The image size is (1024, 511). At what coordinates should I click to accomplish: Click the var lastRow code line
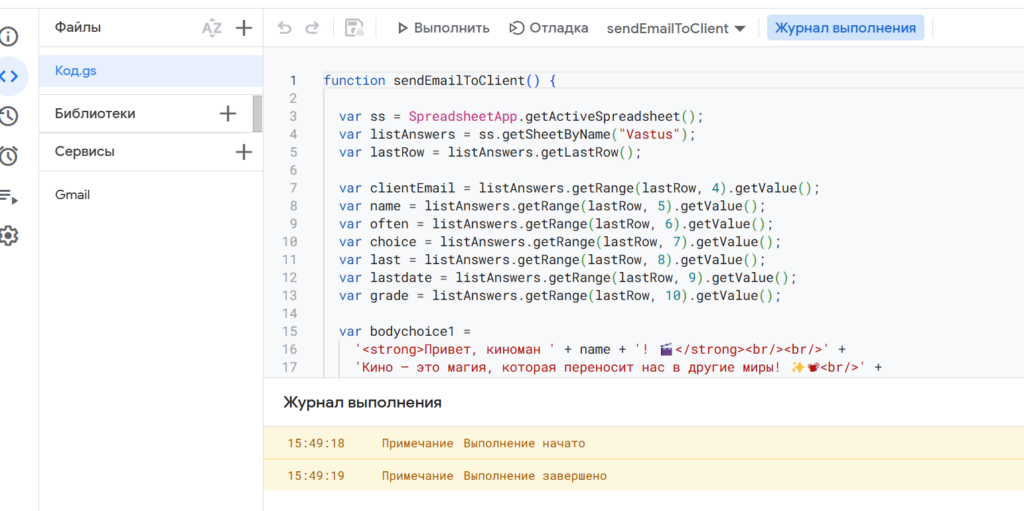coord(490,153)
